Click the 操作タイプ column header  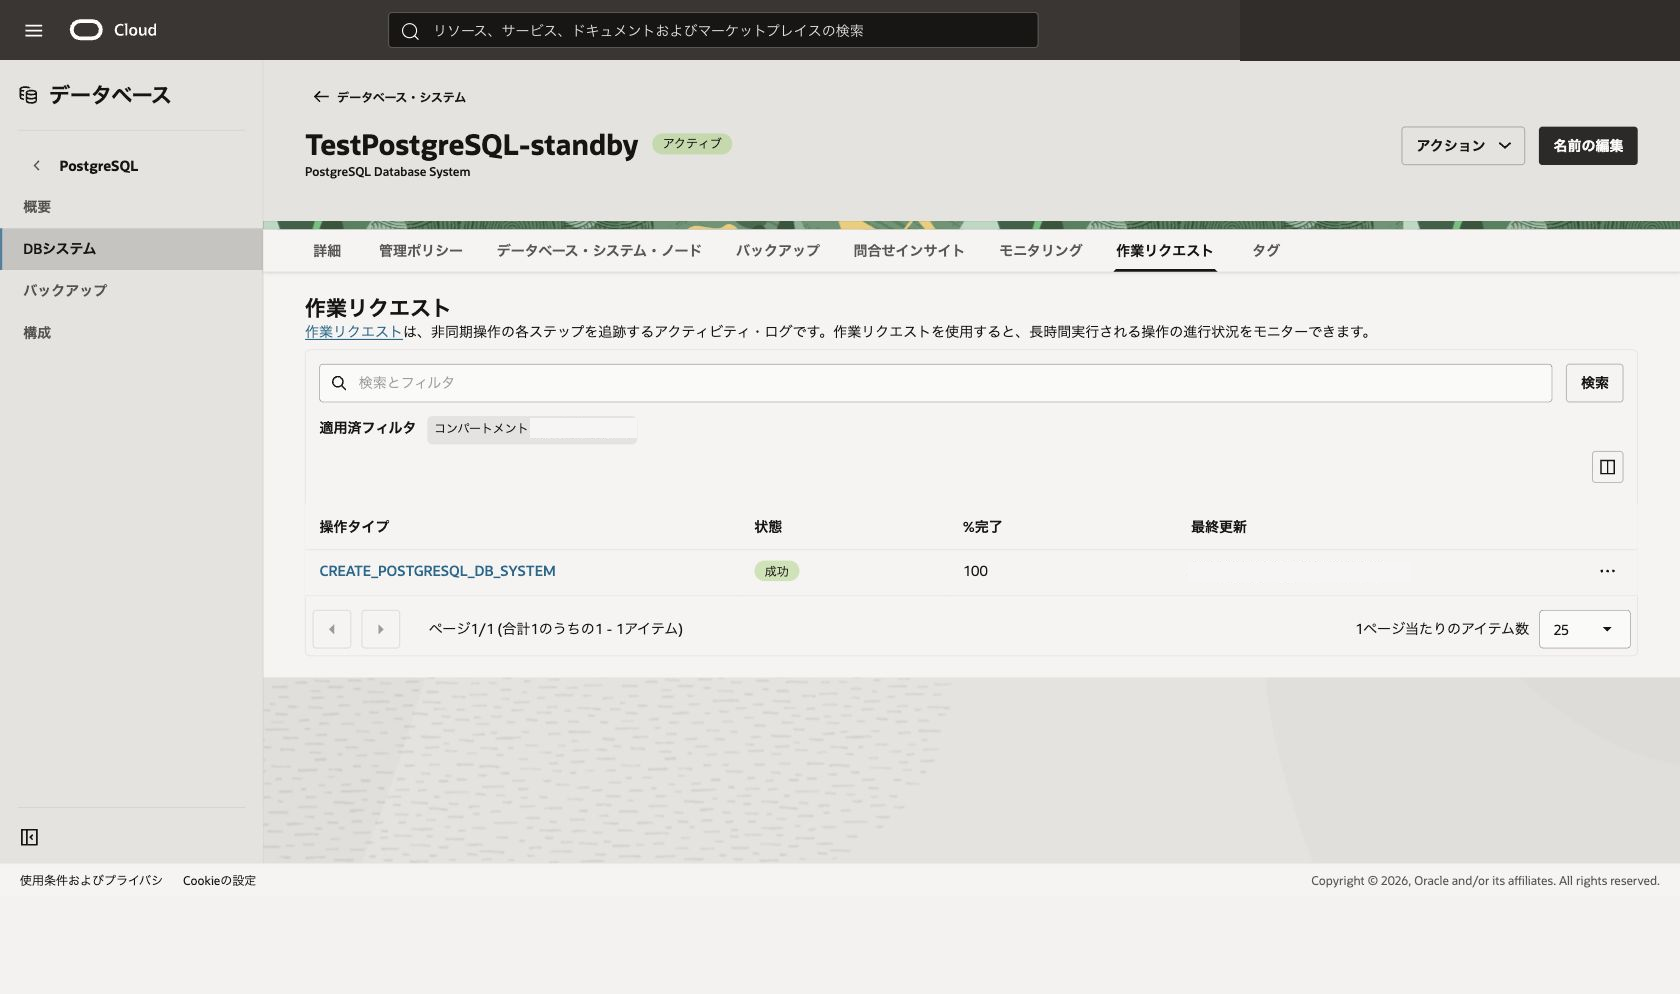(354, 527)
